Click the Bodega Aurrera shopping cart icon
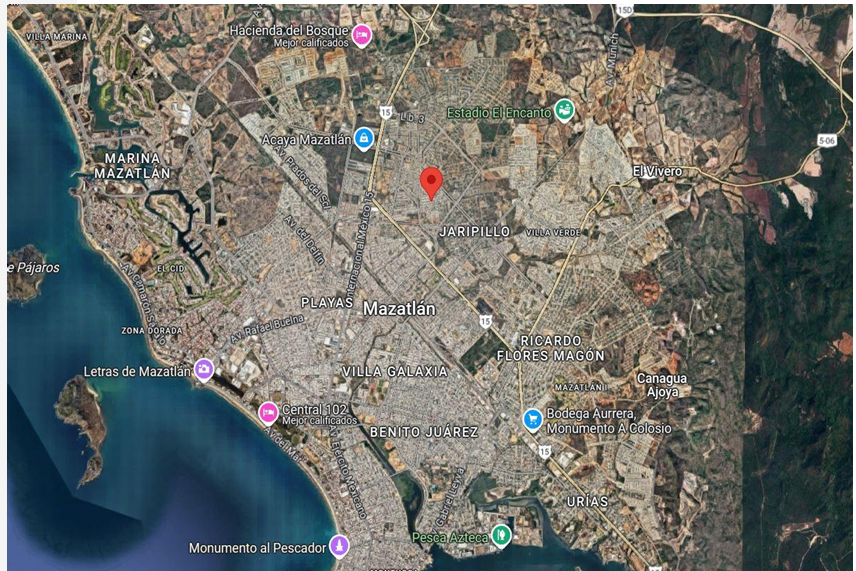Screen dimensions: 856x571 pyautogui.click(x=532, y=420)
